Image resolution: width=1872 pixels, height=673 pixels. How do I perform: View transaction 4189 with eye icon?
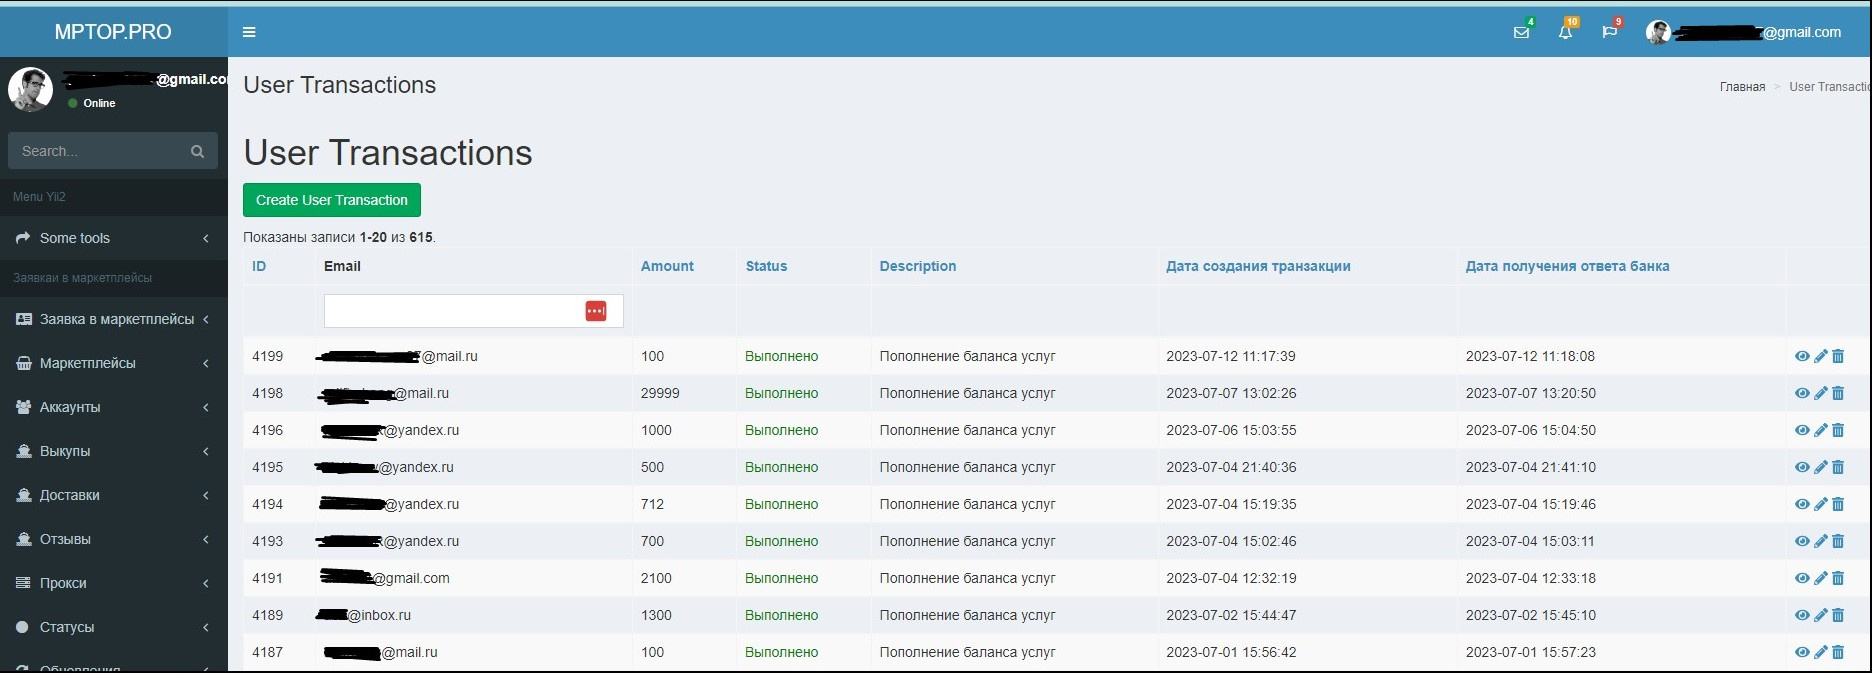point(1802,615)
